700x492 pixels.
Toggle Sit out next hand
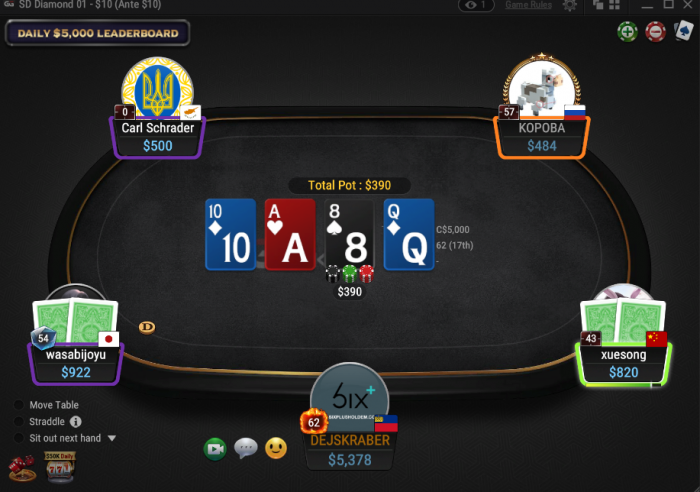coord(58,438)
